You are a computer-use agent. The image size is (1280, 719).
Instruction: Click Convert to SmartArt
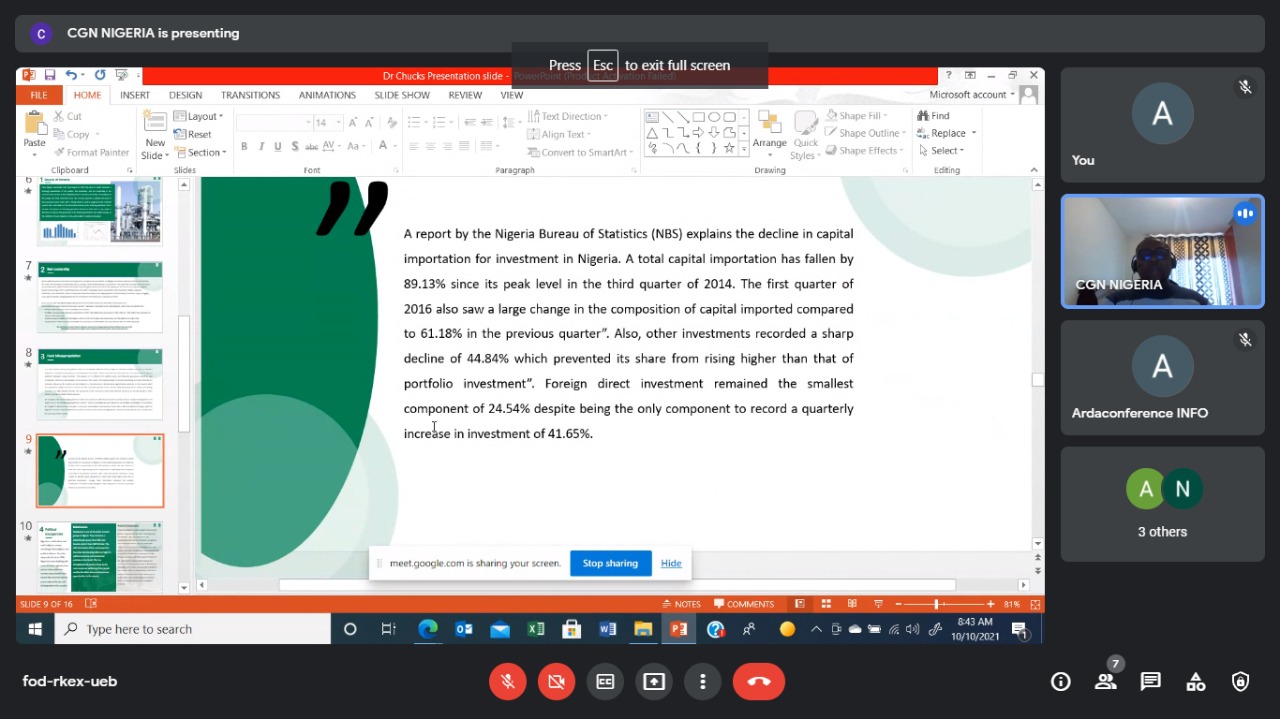coord(581,152)
